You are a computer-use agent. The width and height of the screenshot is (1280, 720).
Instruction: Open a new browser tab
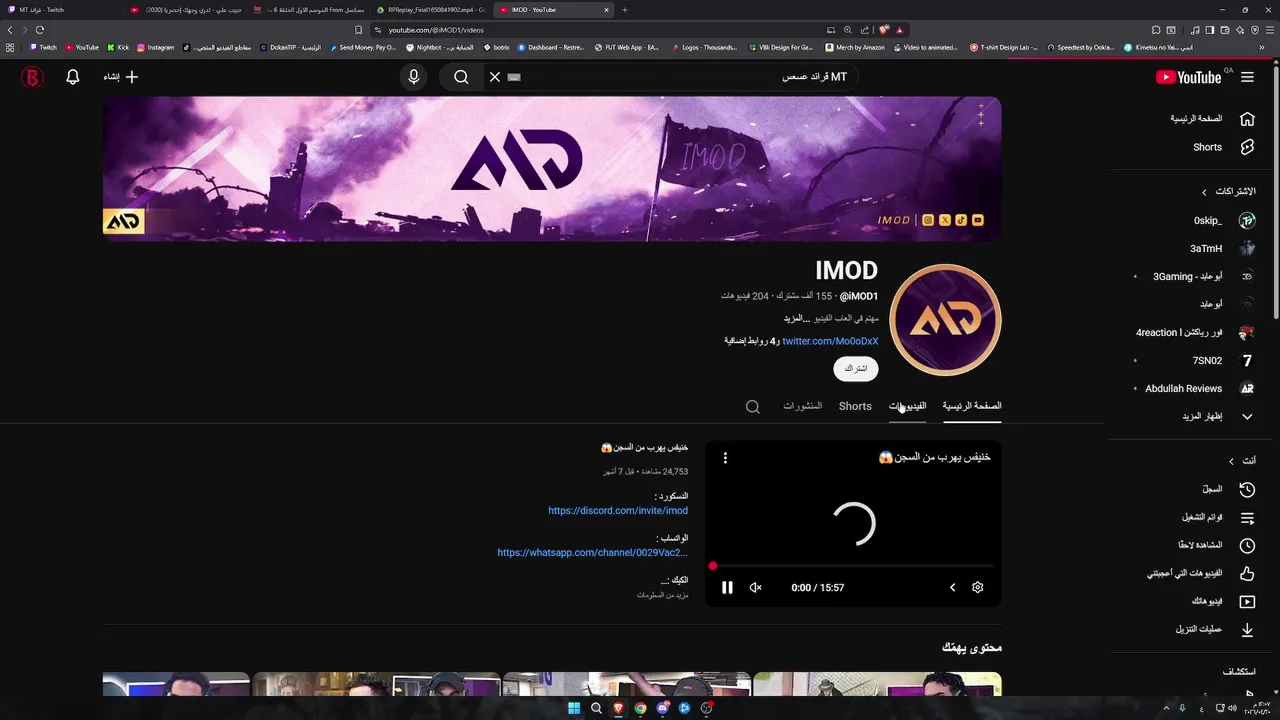tap(625, 10)
